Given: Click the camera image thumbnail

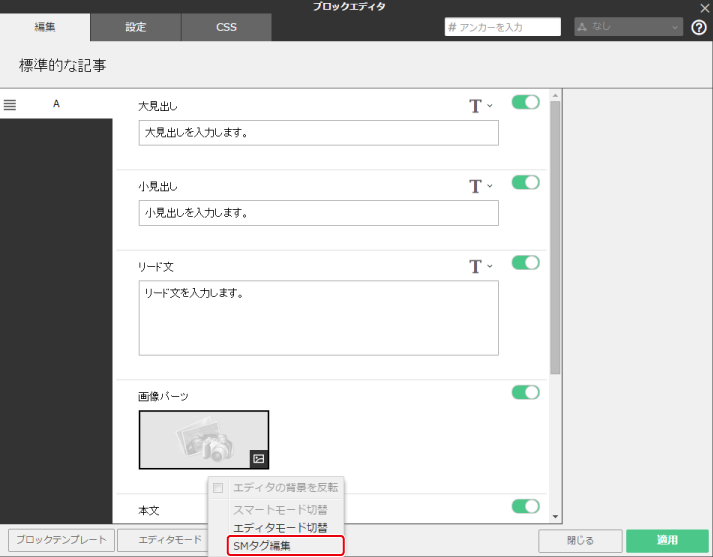Looking at the screenshot, I should 204,440.
